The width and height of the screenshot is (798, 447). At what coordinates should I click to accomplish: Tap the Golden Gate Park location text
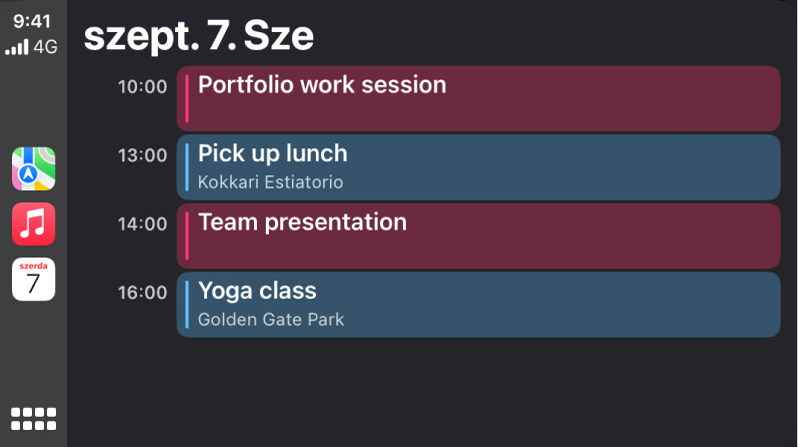(270, 320)
